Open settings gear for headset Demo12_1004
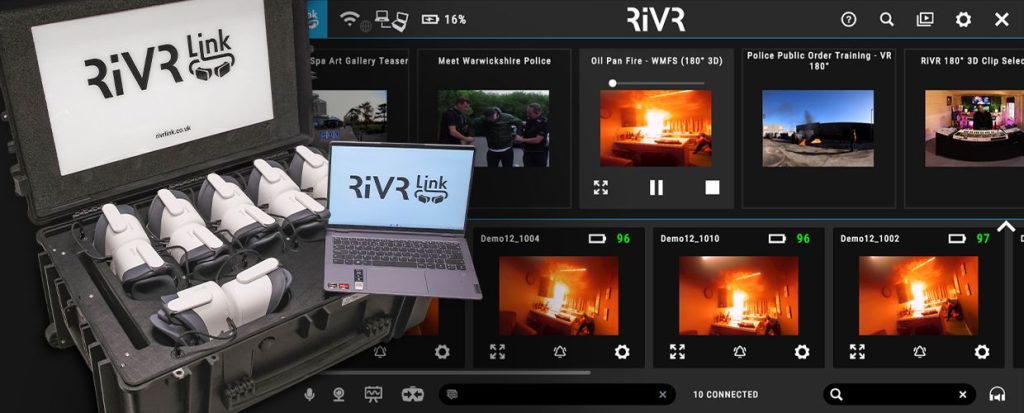Image resolution: width=1024 pixels, height=413 pixels. 622,352
